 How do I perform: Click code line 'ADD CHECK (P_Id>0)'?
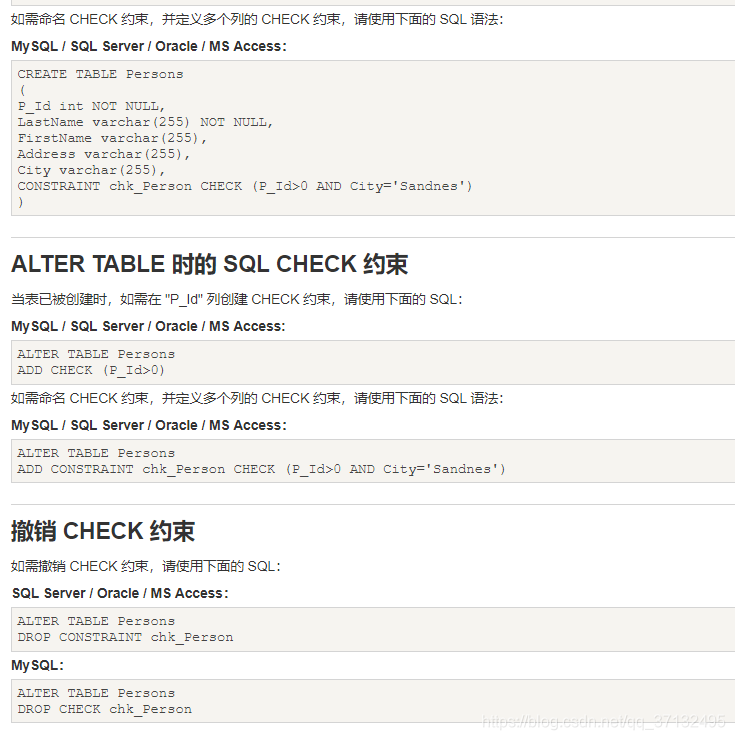coord(91,370)
